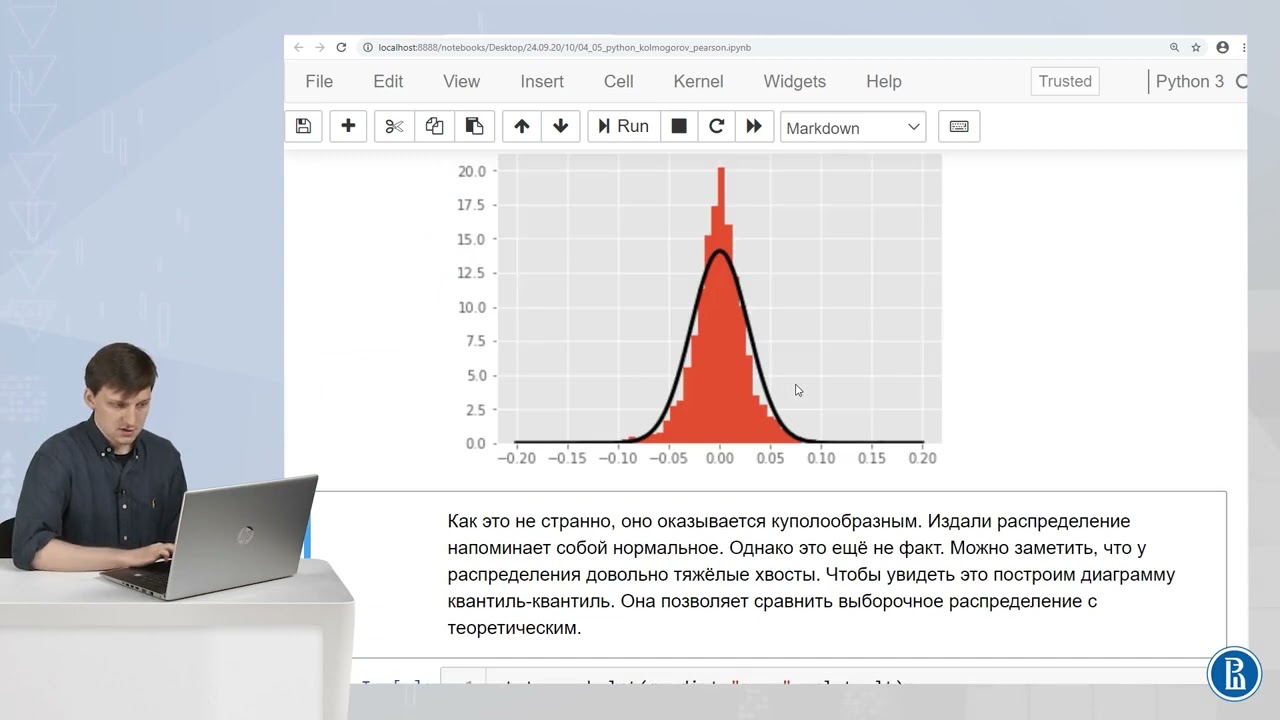
Task: Open the View menu
Action: 461,81
